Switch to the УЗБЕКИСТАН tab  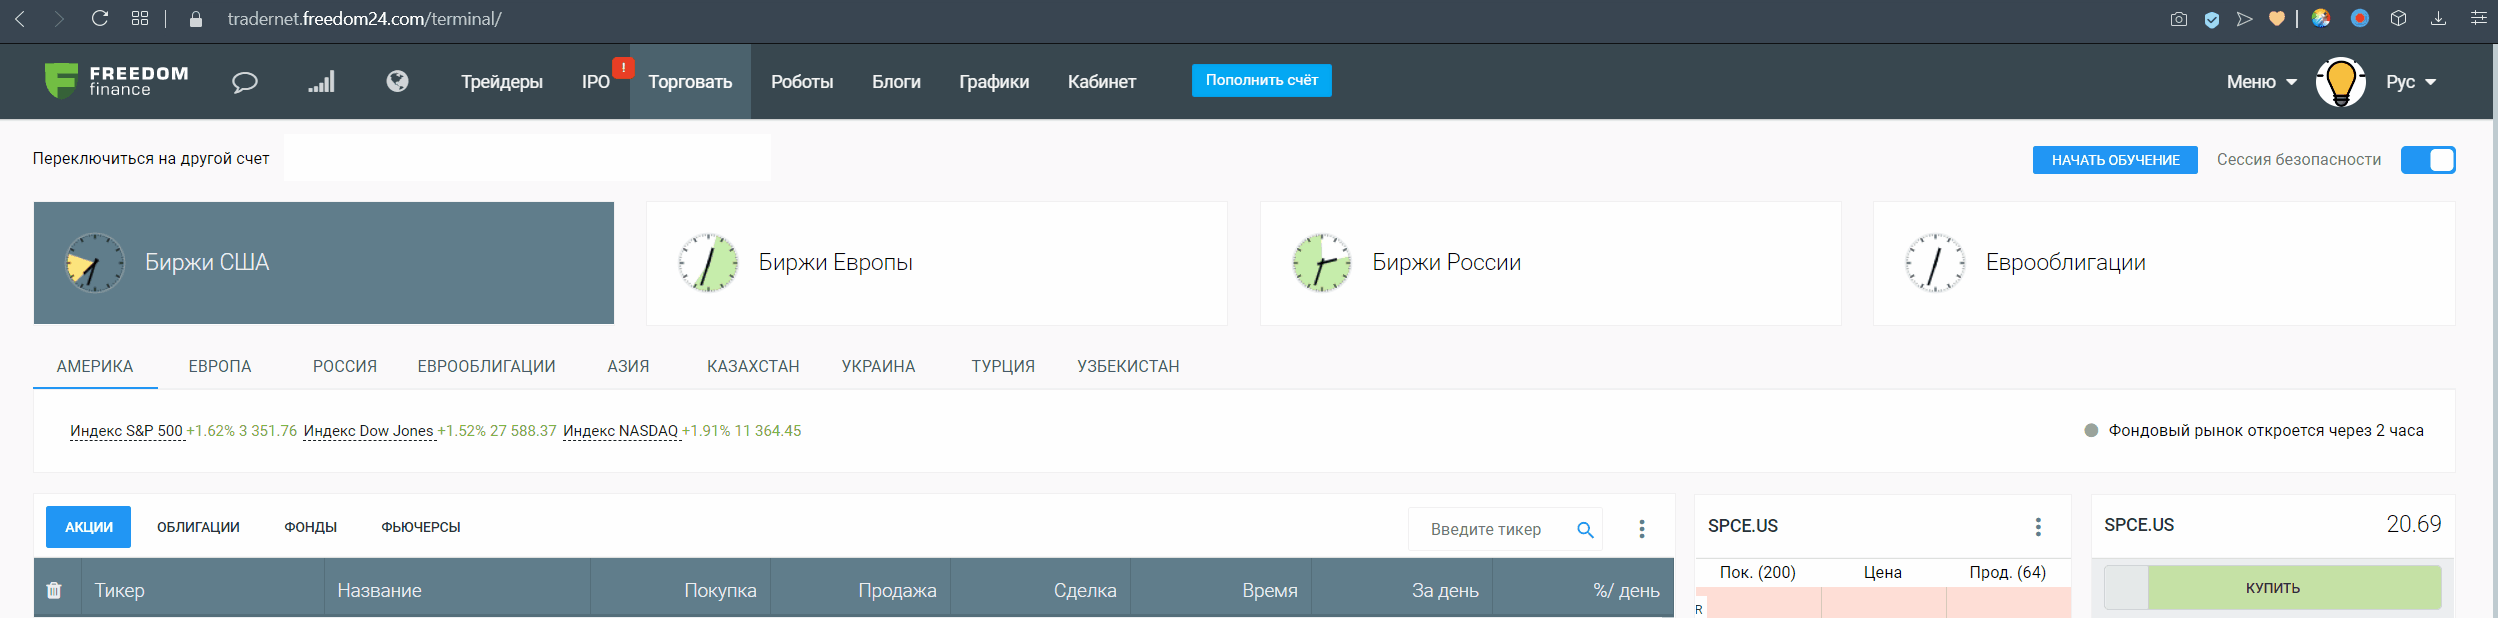1128,366
